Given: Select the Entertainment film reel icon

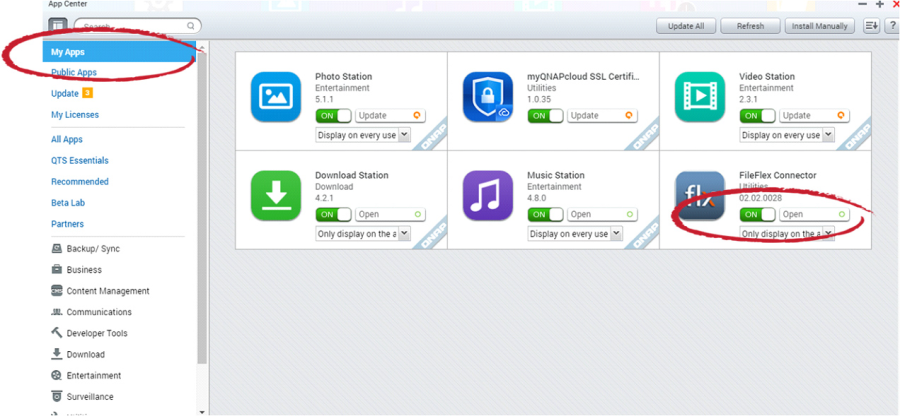Looking at the screenshot, I should pos(57,375).
